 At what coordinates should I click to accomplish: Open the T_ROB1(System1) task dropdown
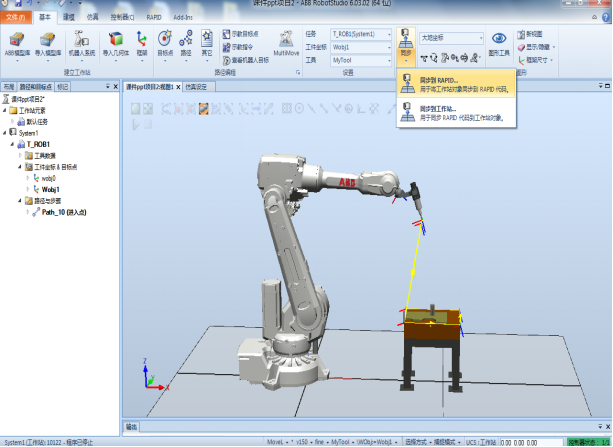(x=361, y=35)
